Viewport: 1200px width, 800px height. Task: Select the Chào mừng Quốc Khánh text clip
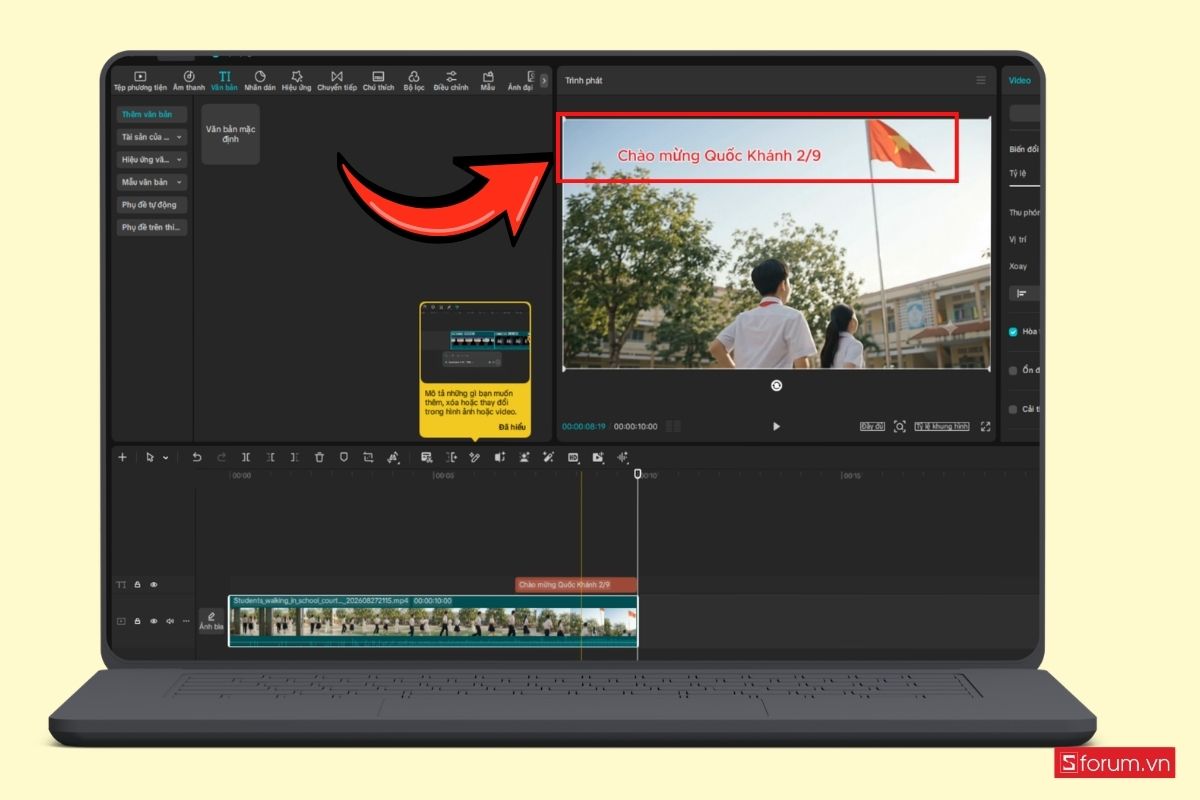575,584
